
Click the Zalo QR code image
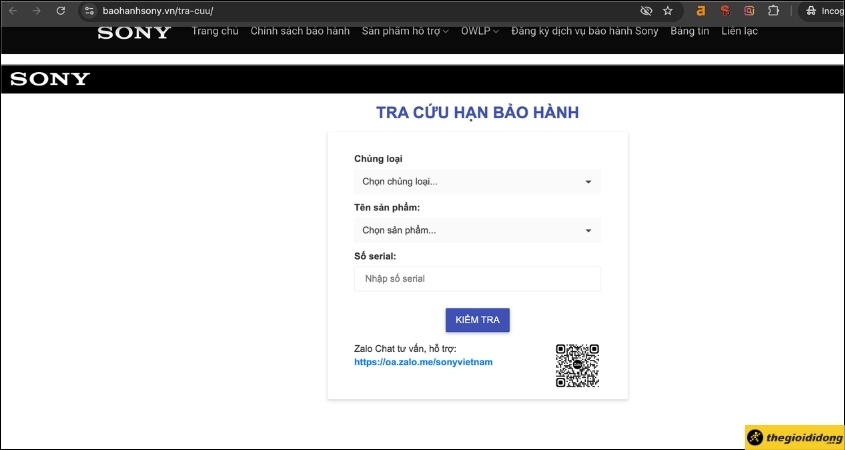pos(577,365)
